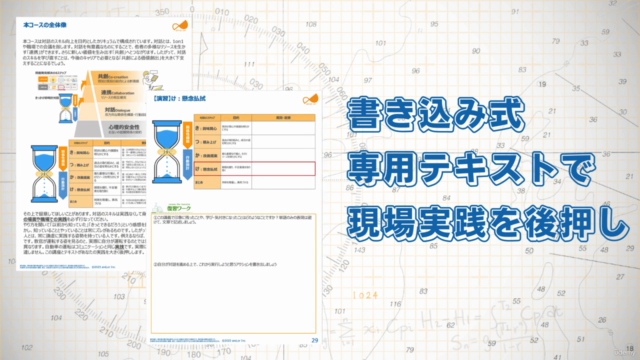Click the green '復習ワーク' heading
Image resolution: width=640 pixels, height=360 pixels.
pyautogui.click(x=179, y=208)
